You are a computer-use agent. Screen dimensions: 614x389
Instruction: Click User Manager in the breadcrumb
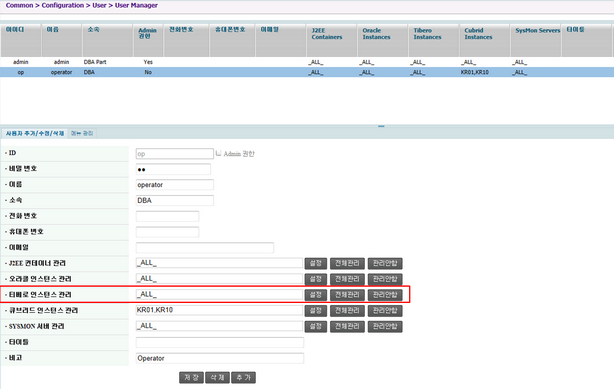point(136,5)
